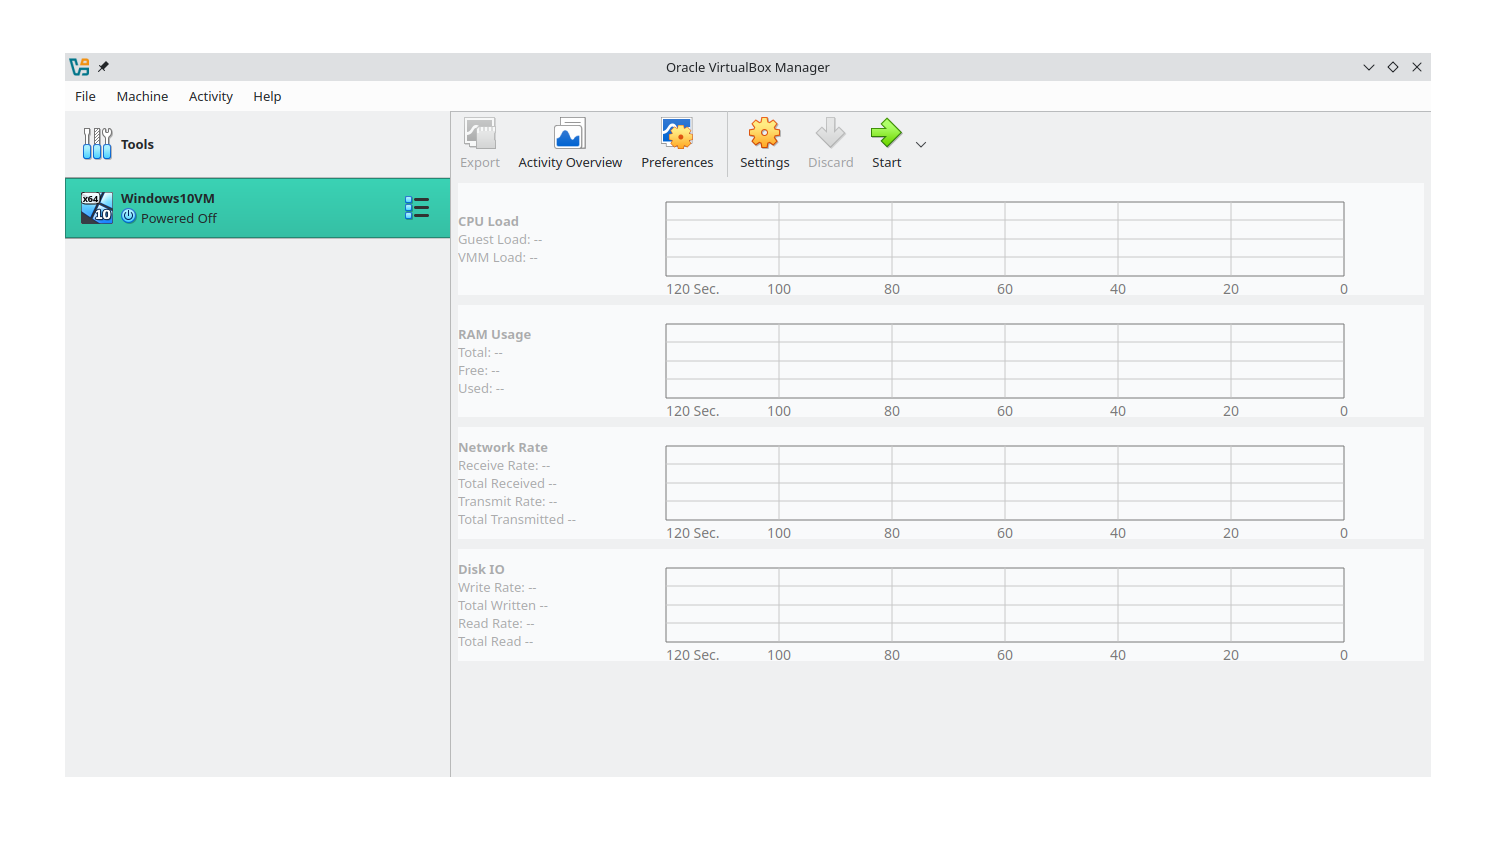This screenshot has width=1496, height=854.
Task: Open Preferences from the toolbar
Action: [677, 144]
